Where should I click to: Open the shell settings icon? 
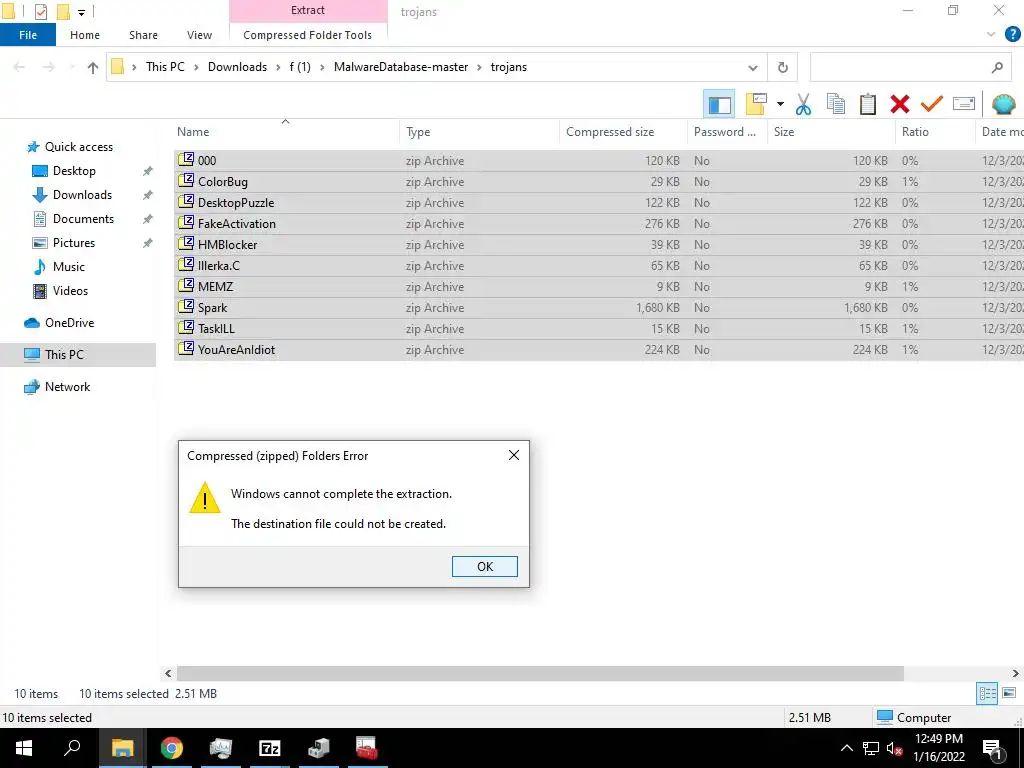tap(1003, 104)
